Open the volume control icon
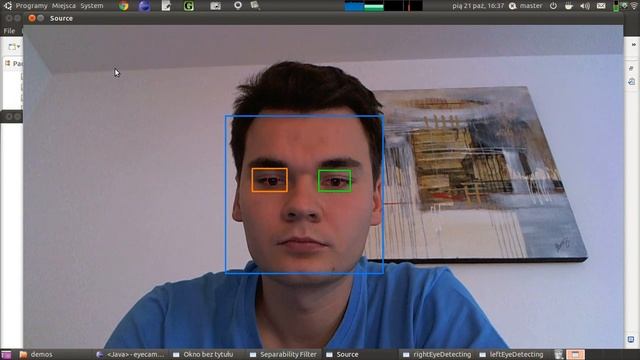 click(585, 6)
